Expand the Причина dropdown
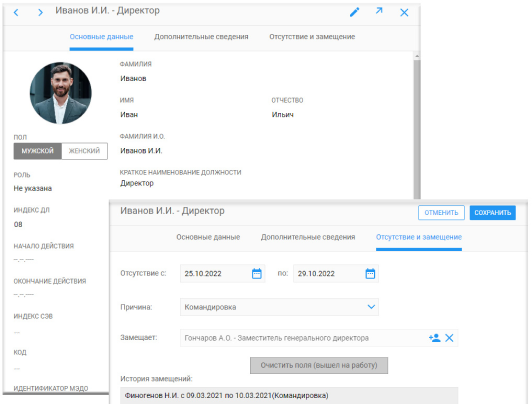The image size is (532, 404). 371,307
